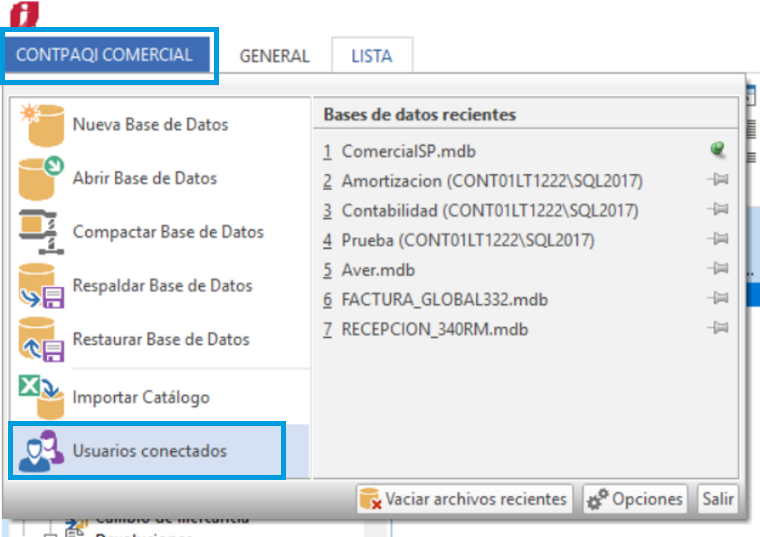Click the Nueva Base de Datos icon
Image resolution: width=760 pixels, height=537 pixels.
click(42, 125)
